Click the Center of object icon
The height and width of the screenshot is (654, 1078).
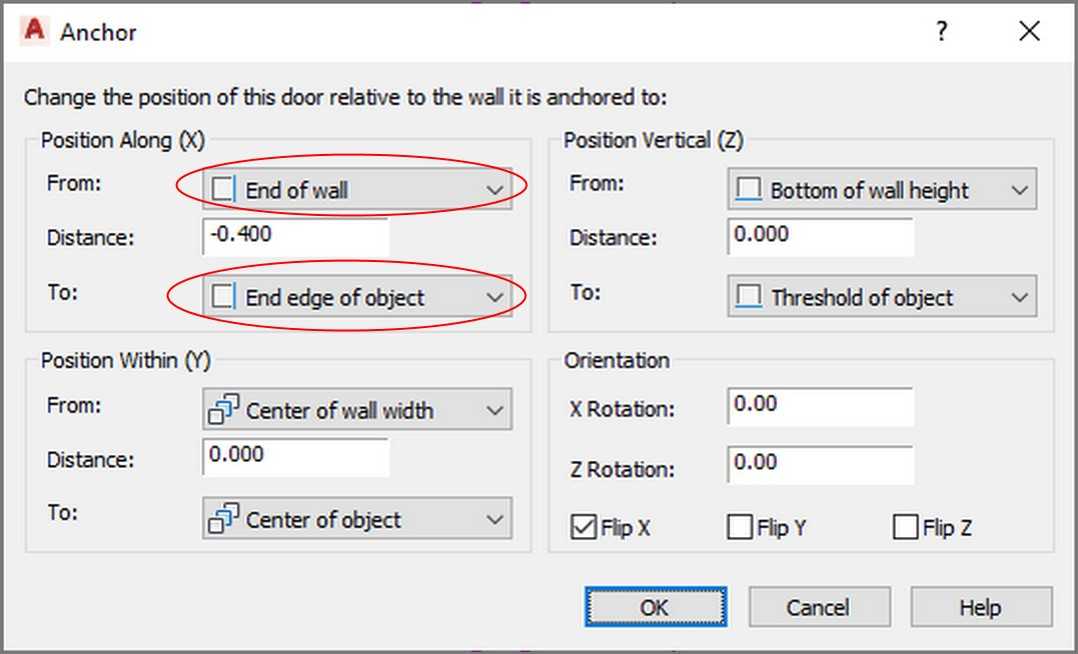click(223, 519)
